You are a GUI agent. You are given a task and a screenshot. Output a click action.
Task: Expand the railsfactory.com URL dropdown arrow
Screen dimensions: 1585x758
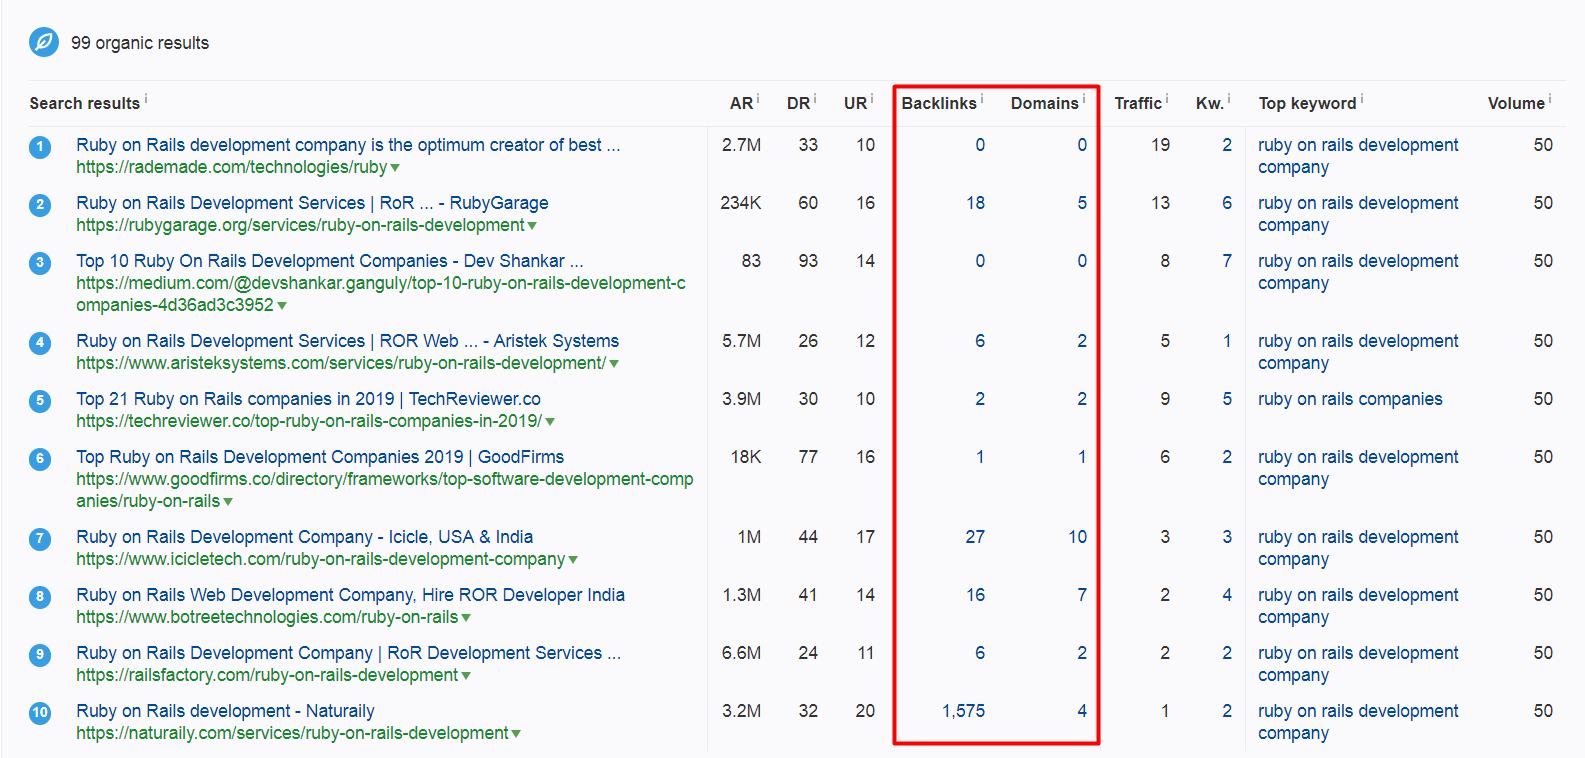(466, 676)
